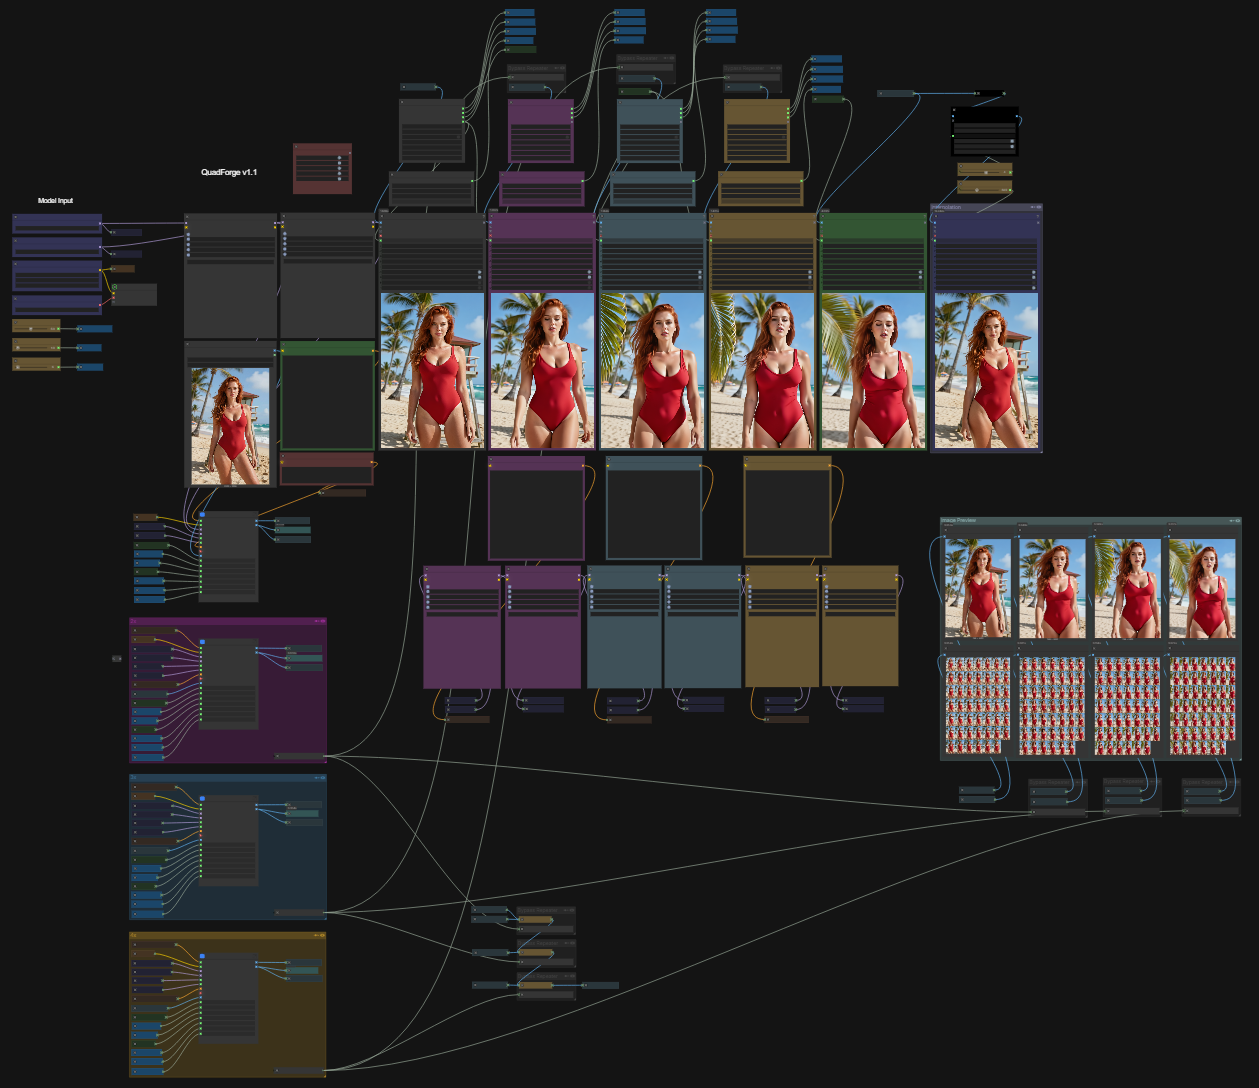The image size is (1259, 1088).
Task: Click the large image in the purple sampler node
Action: coord(541,370)
